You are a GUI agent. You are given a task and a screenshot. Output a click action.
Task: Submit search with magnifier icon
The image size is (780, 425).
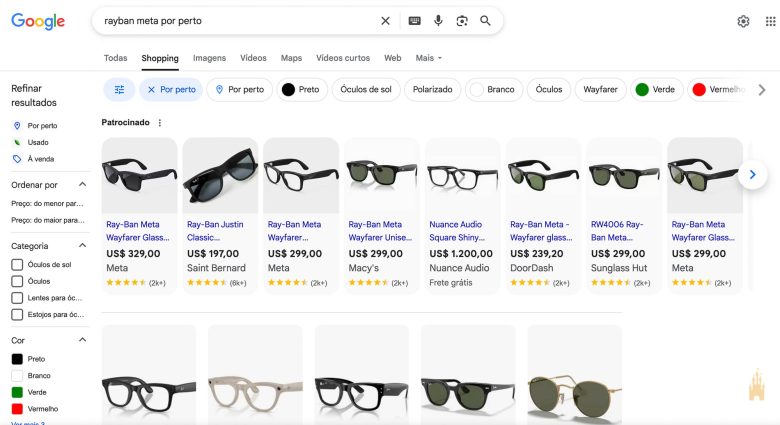(485, 21)
